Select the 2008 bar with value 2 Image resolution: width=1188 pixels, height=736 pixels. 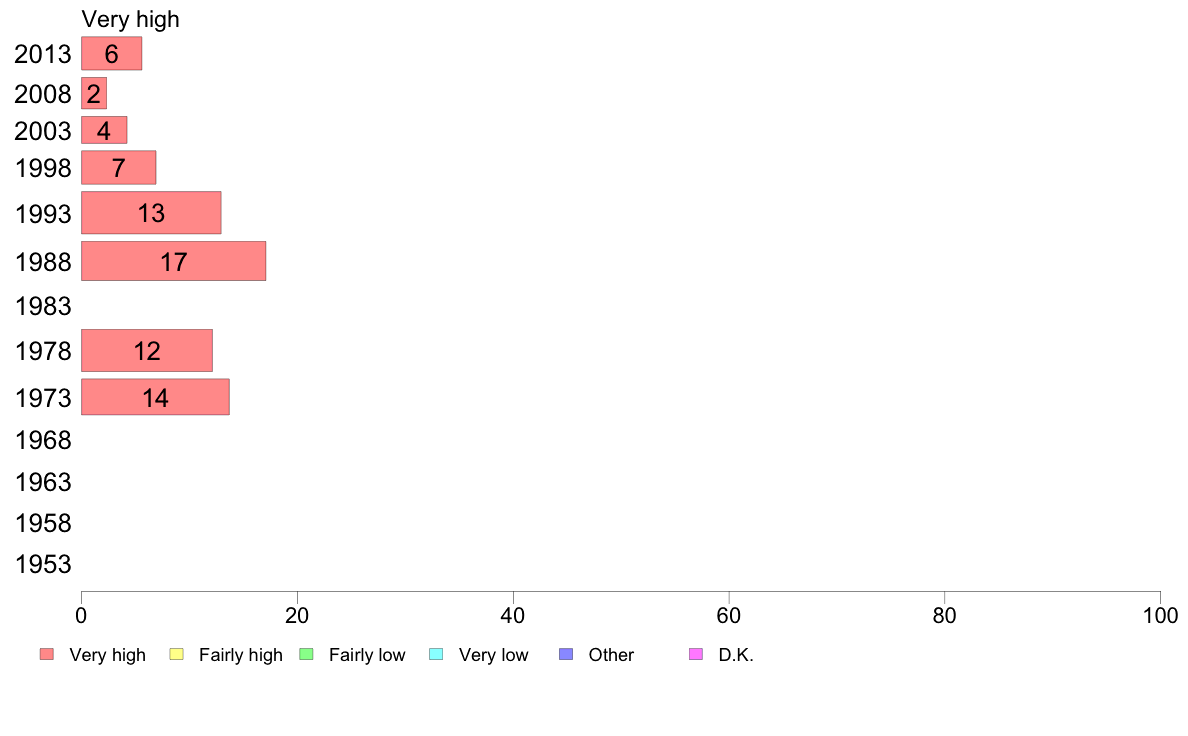(94, 93)
